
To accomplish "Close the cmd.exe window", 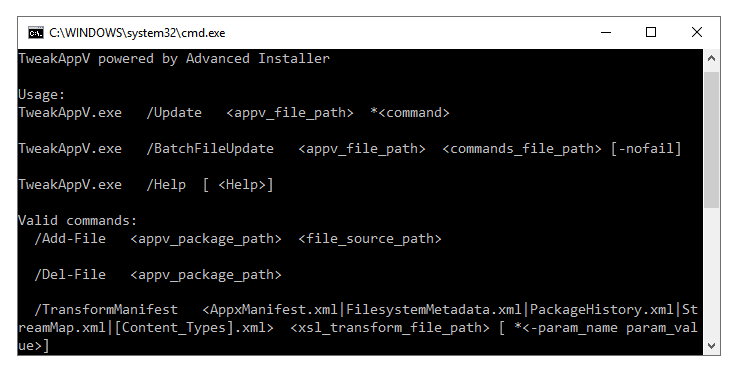I will (x=697, y=32).
